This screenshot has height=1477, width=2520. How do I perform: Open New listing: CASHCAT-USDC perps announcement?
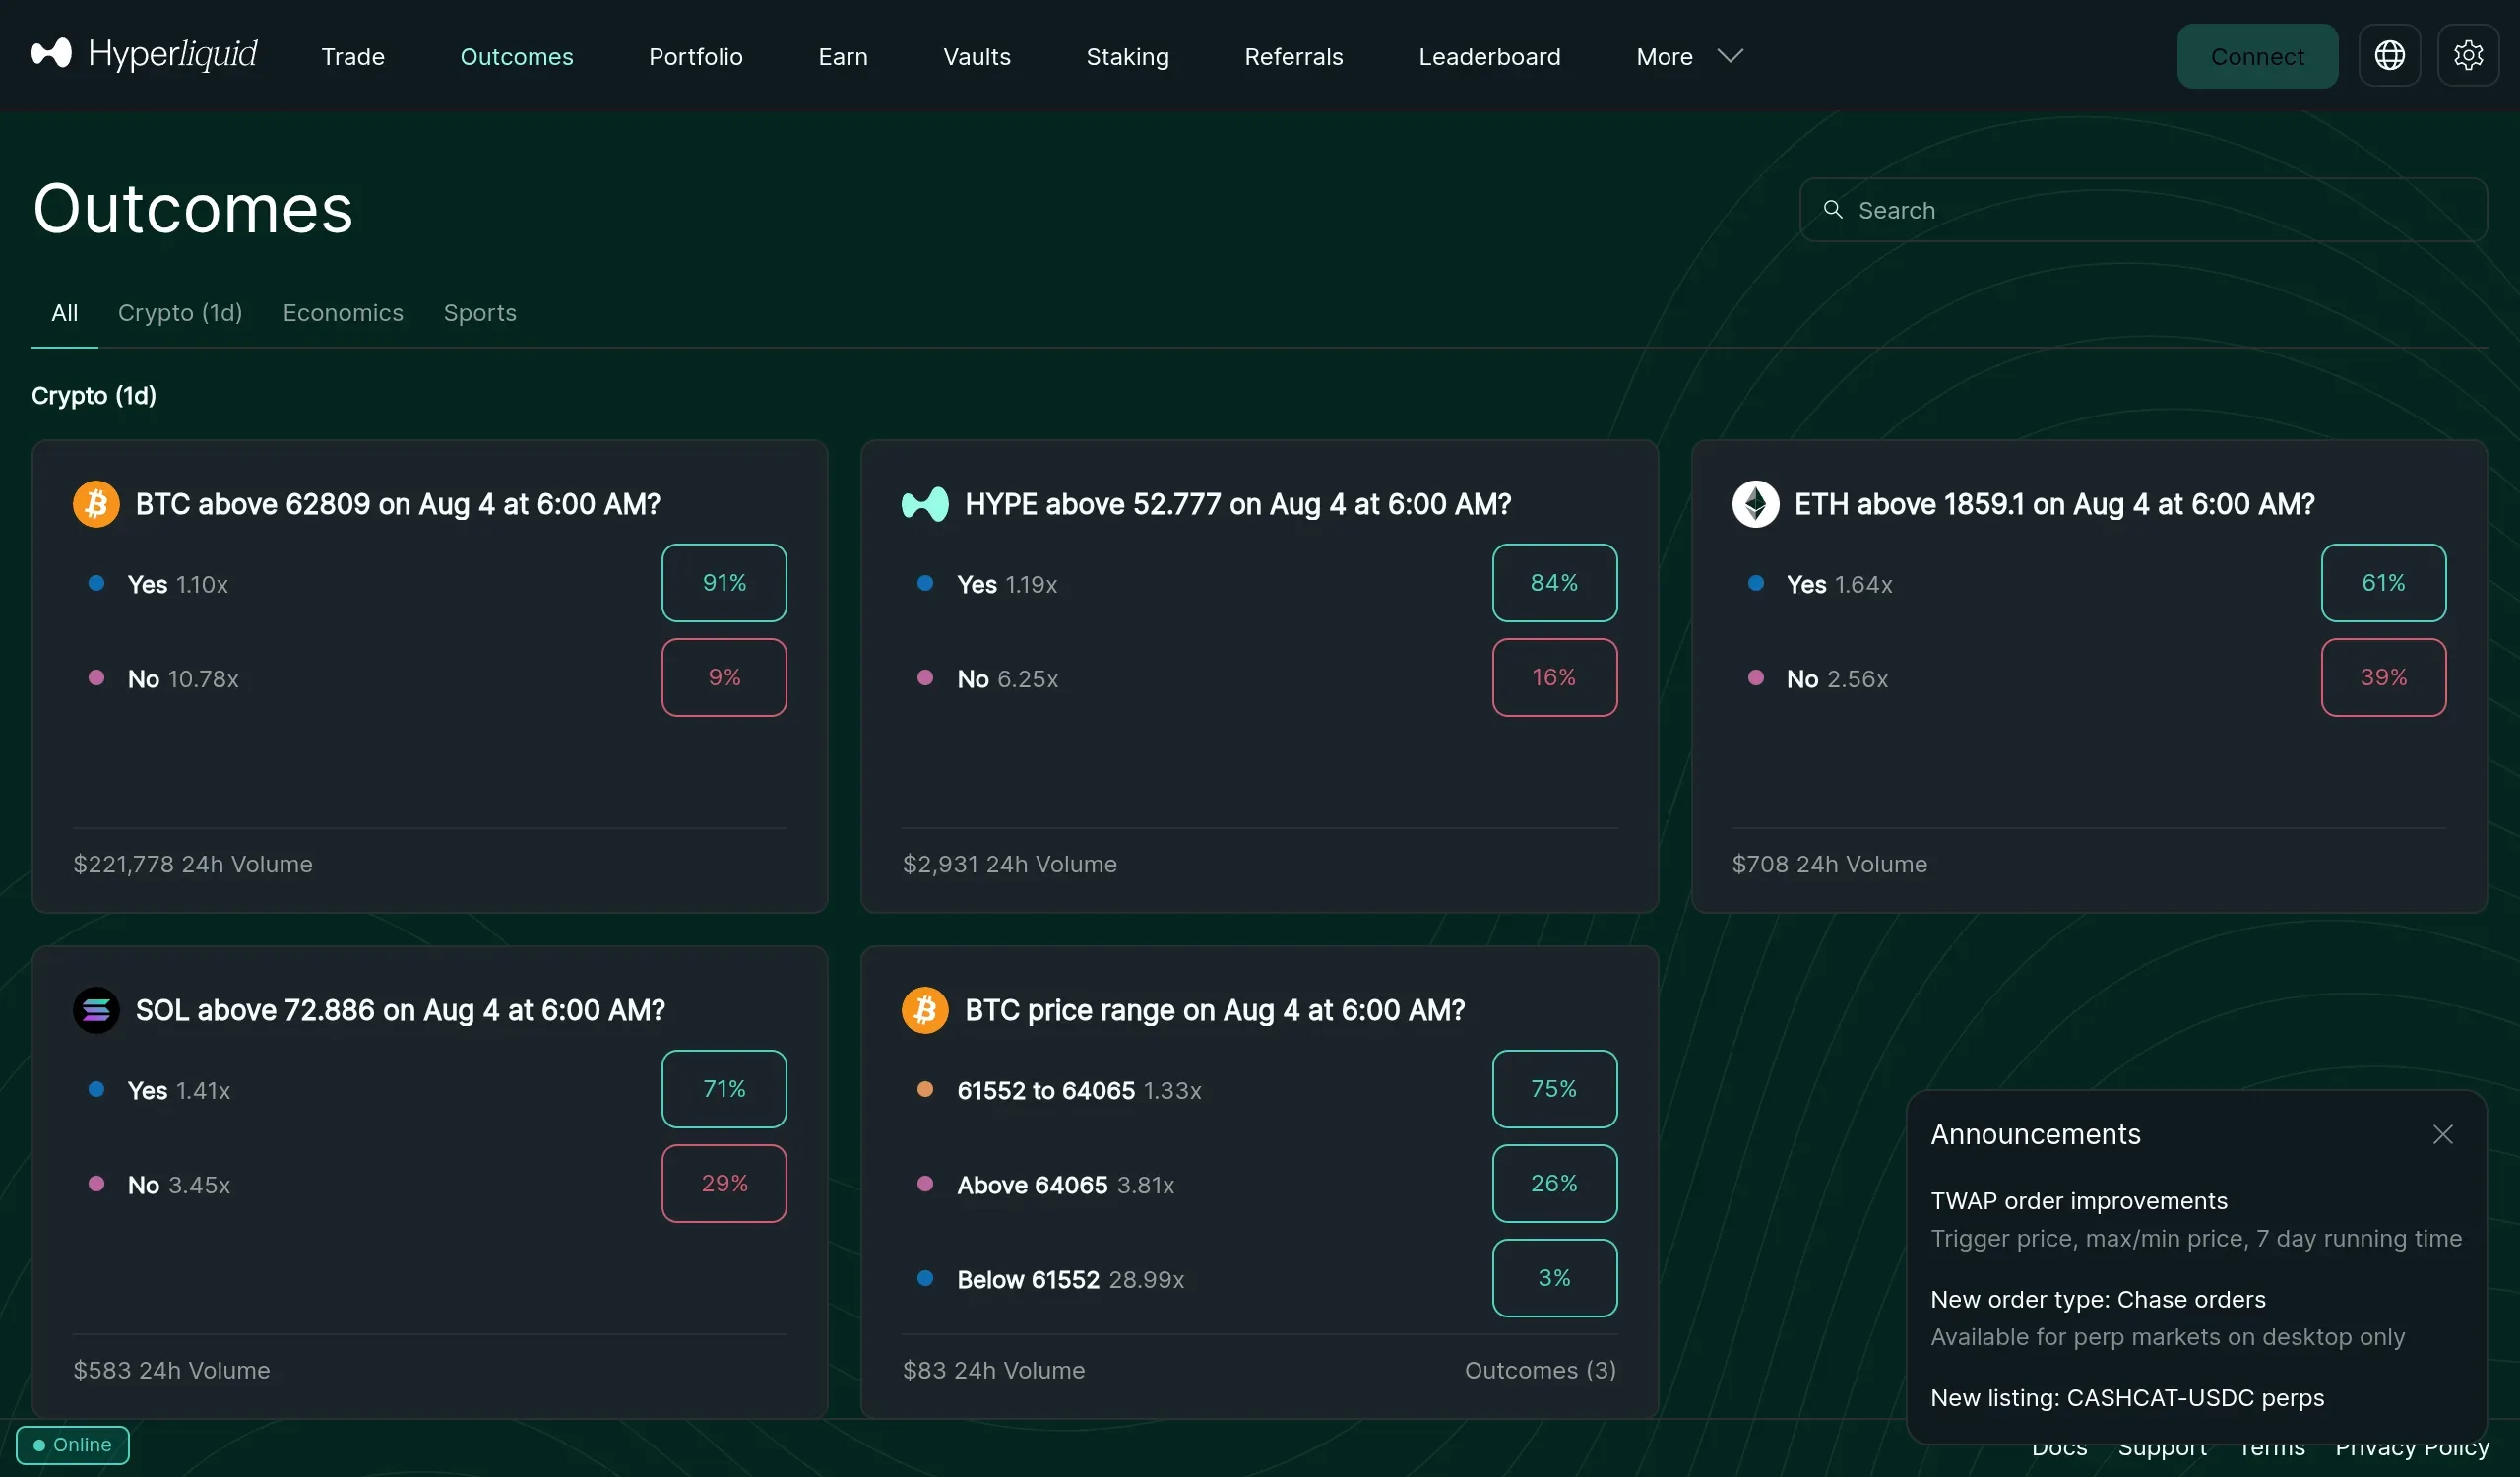(x=2127, y=1398)
